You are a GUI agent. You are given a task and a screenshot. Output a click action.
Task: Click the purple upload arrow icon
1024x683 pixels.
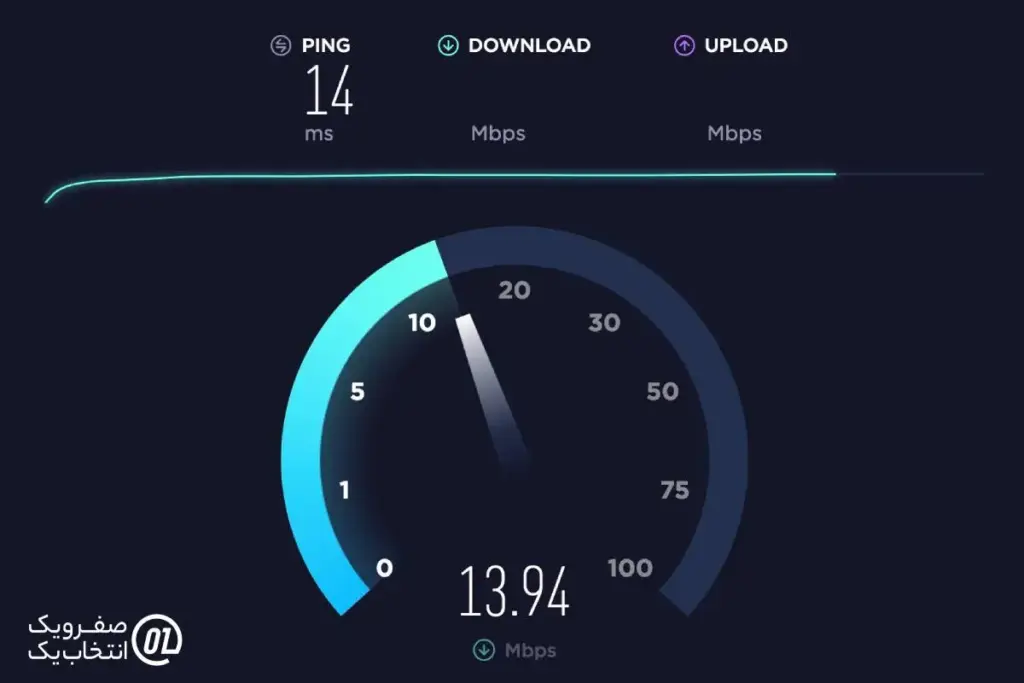[684, 46]
